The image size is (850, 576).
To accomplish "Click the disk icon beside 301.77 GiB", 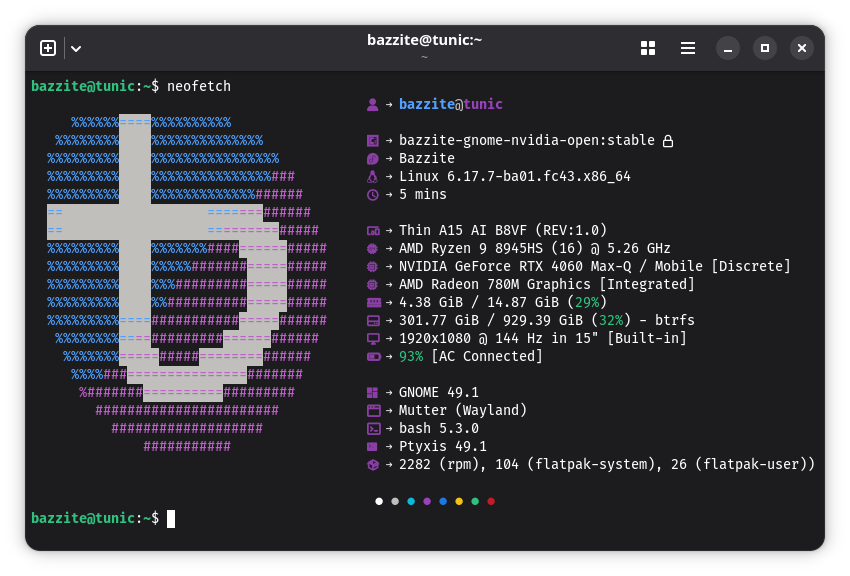I will 373,320.
